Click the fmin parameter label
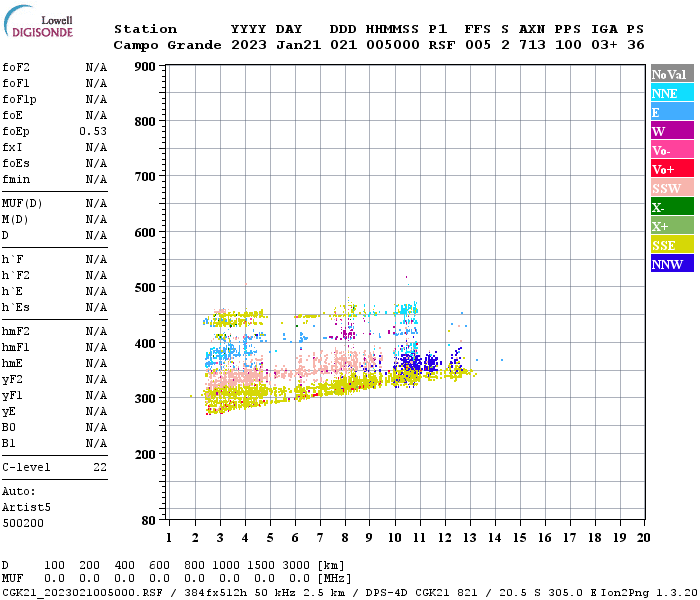This screenshot has height=600, width=700. [16, 179]
